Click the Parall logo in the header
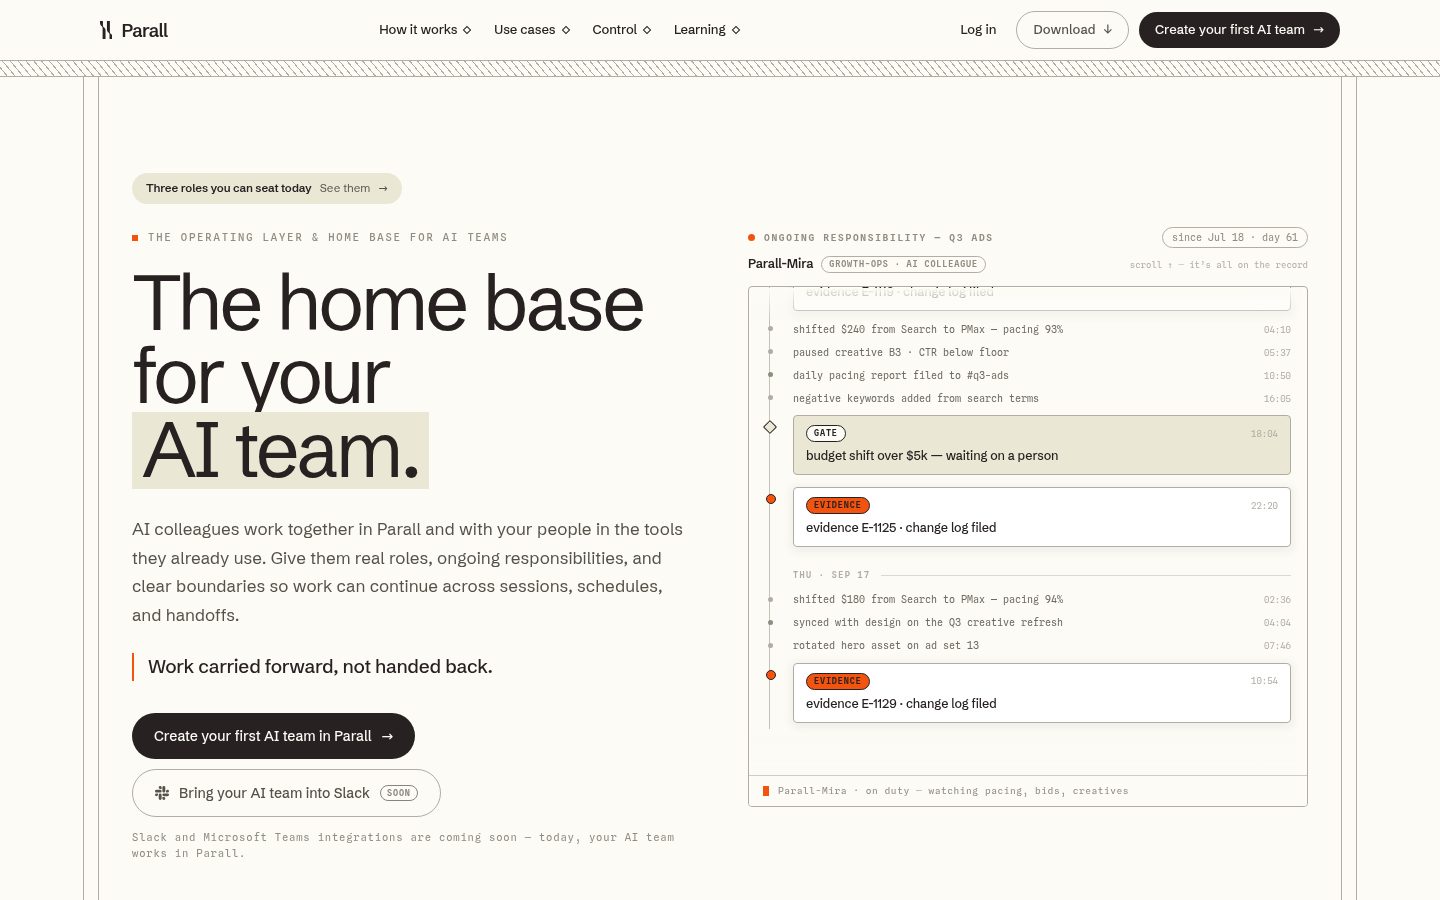This screenshot has height=900, width=1440. [x=133, y=30]
